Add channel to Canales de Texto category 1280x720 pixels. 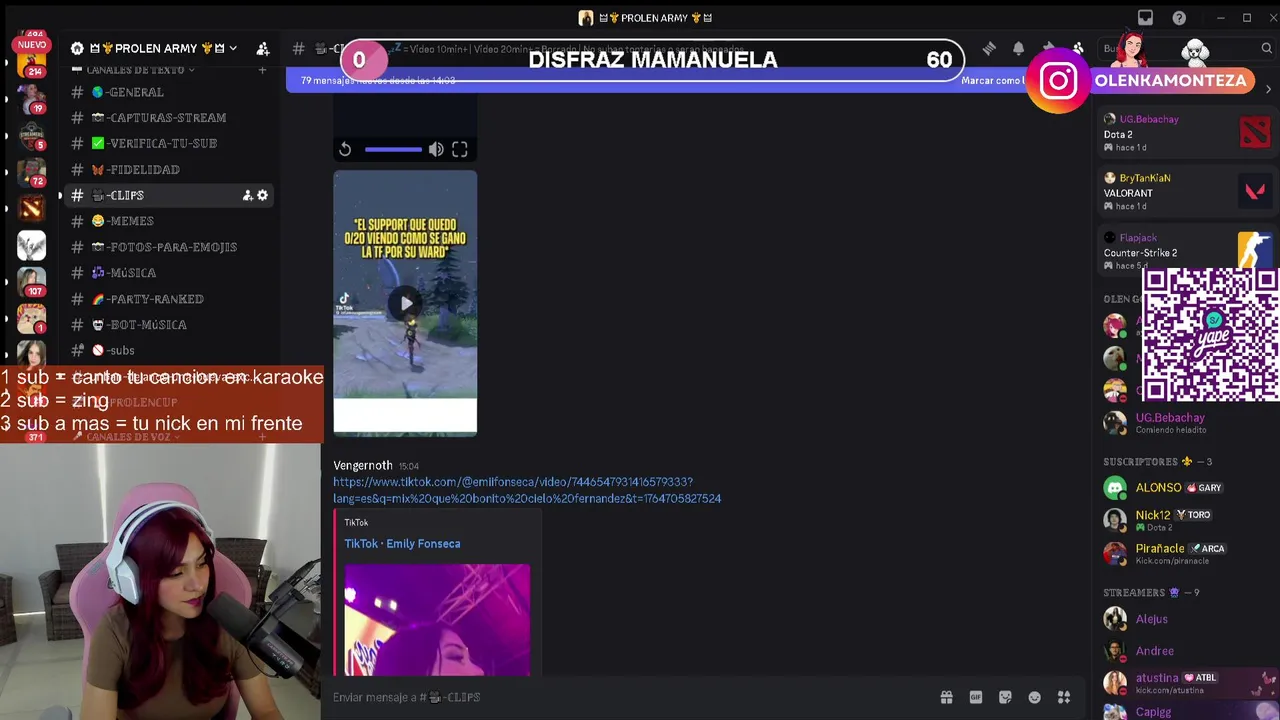[262, 70]
